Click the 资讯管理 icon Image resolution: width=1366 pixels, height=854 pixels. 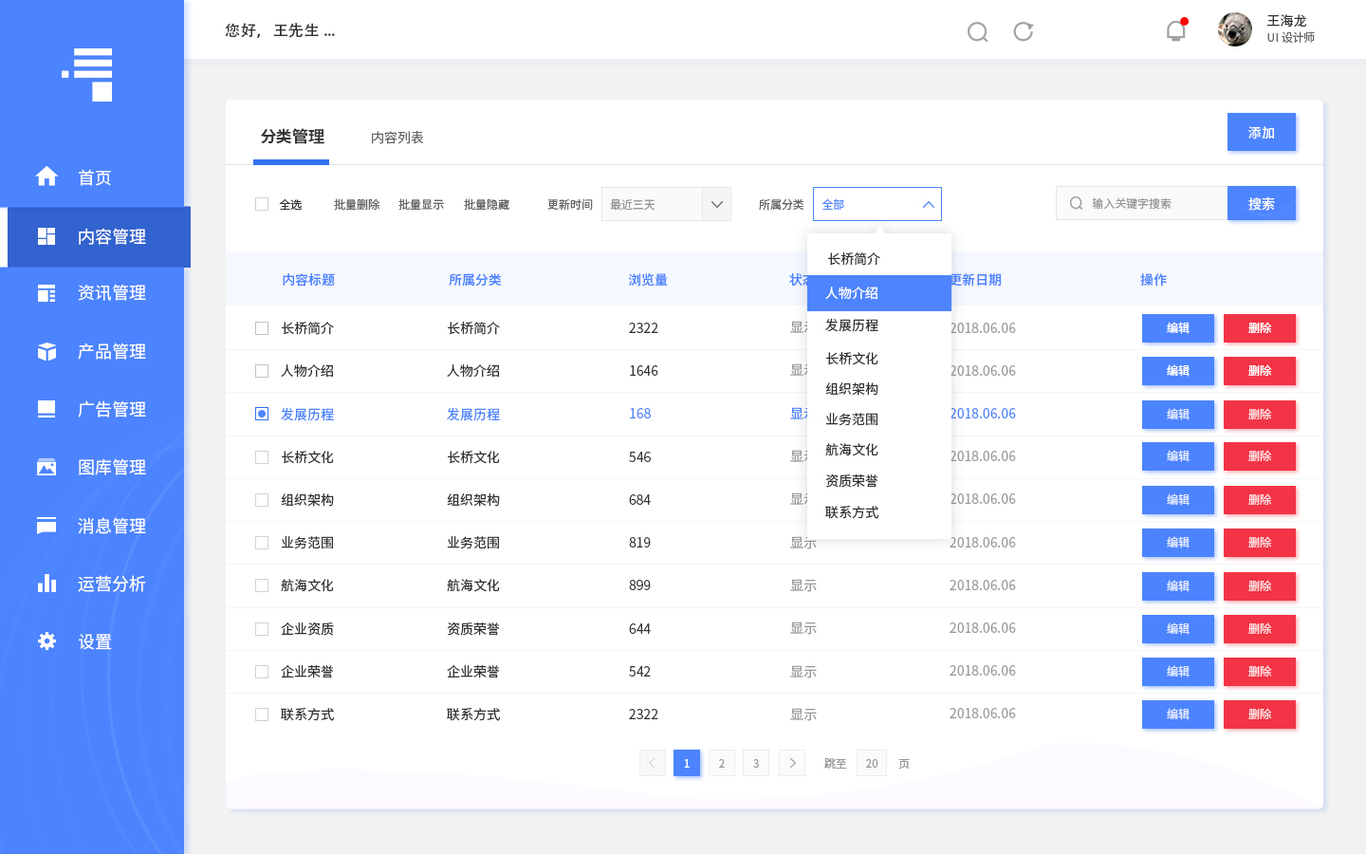tap(46, 293)
